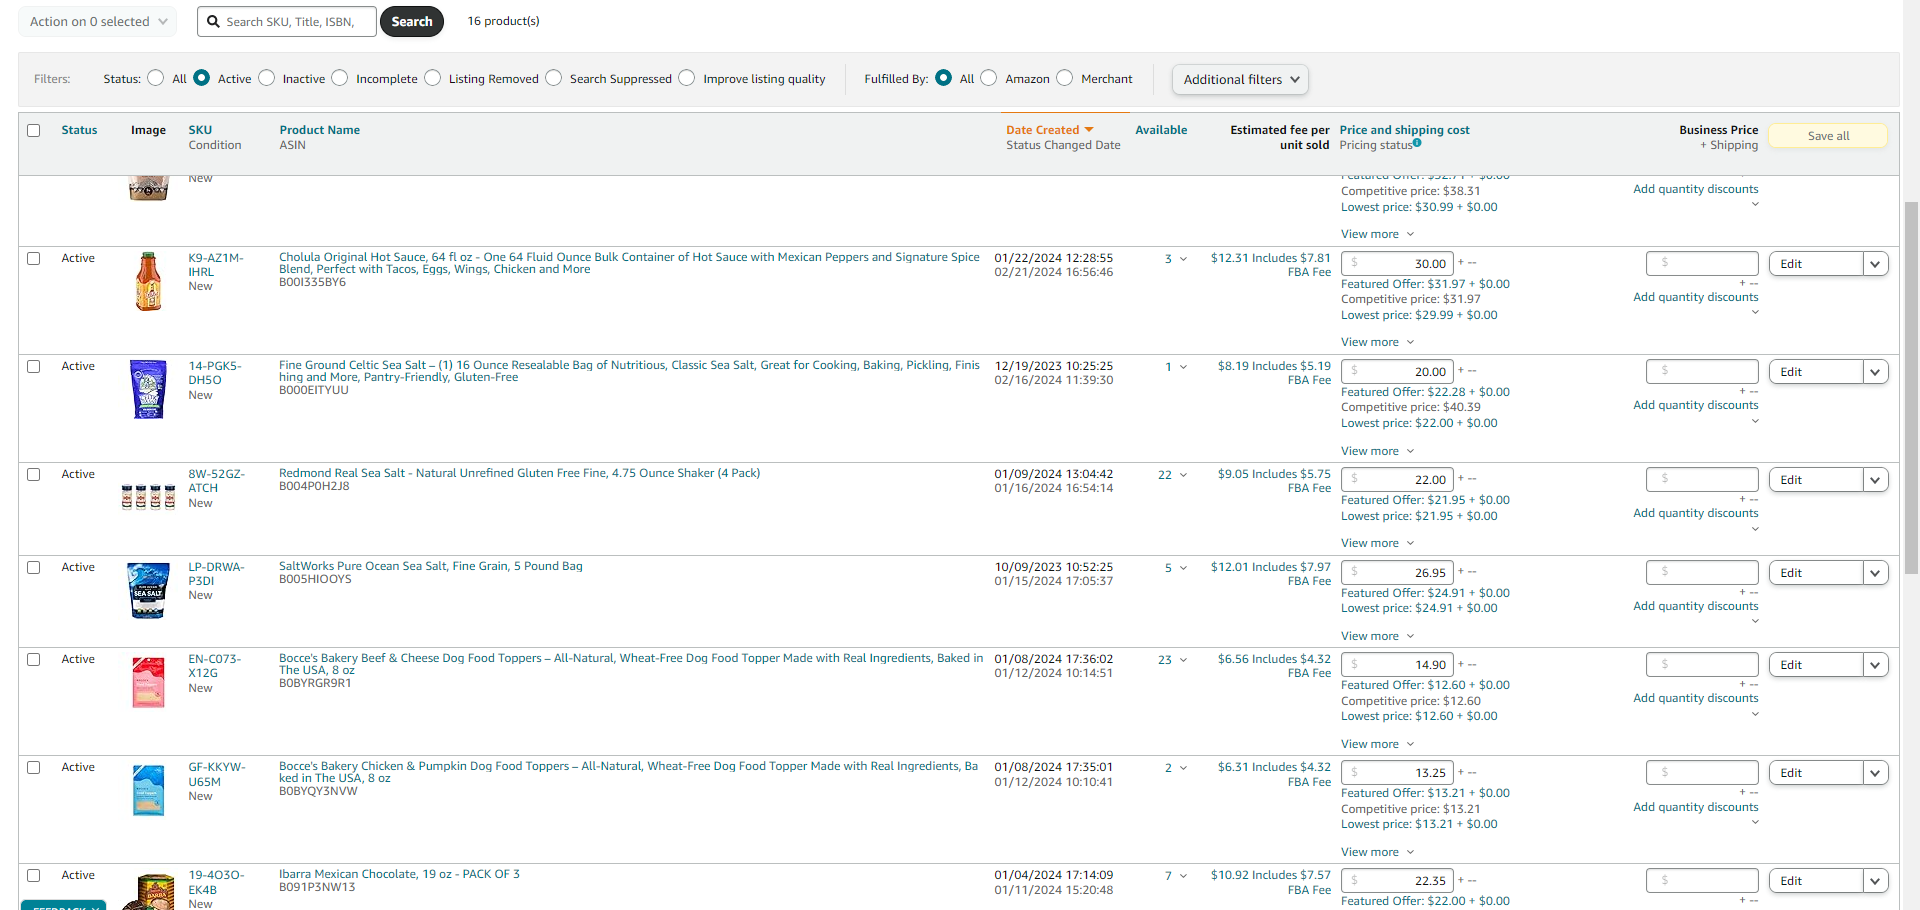Check the Ibarra Mexican Chocolate checkbox
Viewport: 1920px width, 910px height.
(x=34, y=875)
